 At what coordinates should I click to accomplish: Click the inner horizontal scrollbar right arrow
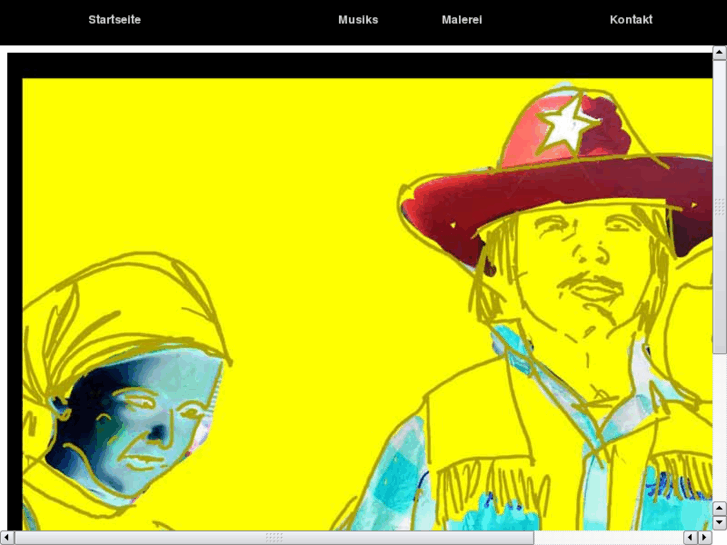(704, 537)
